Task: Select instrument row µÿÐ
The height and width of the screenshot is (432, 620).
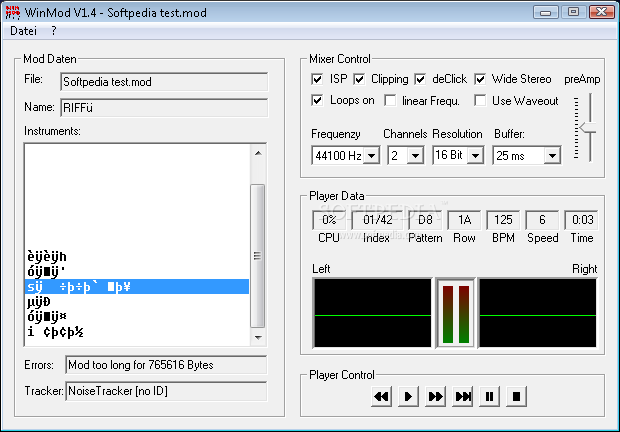Action: (137, 302)
